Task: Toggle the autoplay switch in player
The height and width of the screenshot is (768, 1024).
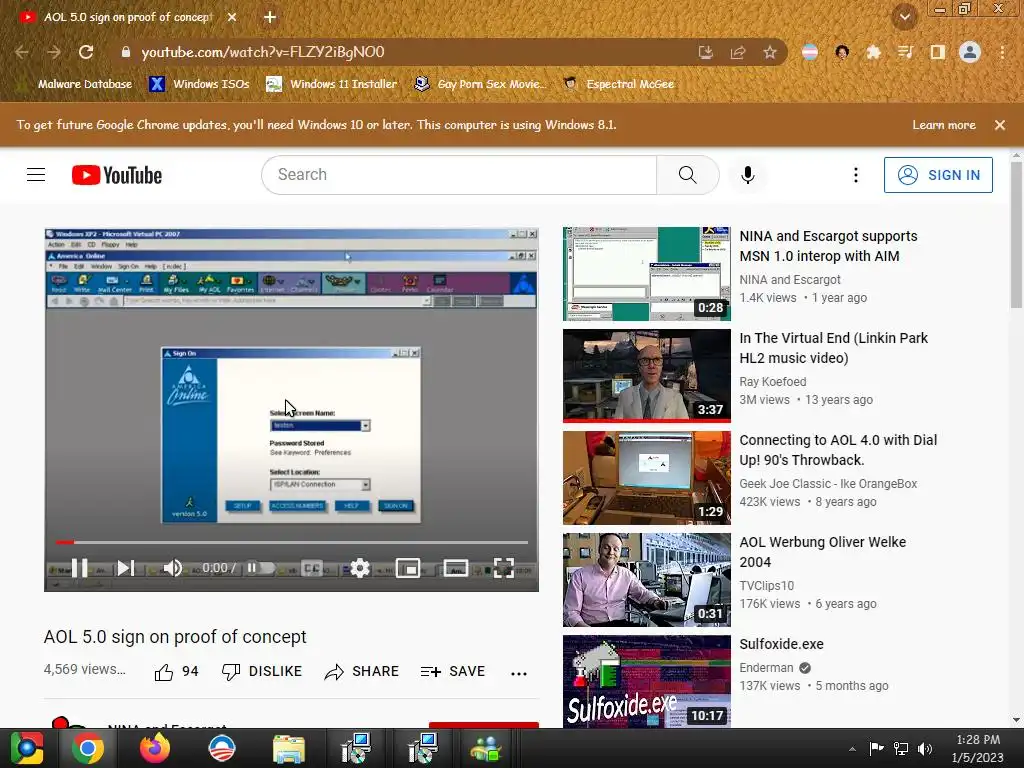Action: click(x=260, y=568)
